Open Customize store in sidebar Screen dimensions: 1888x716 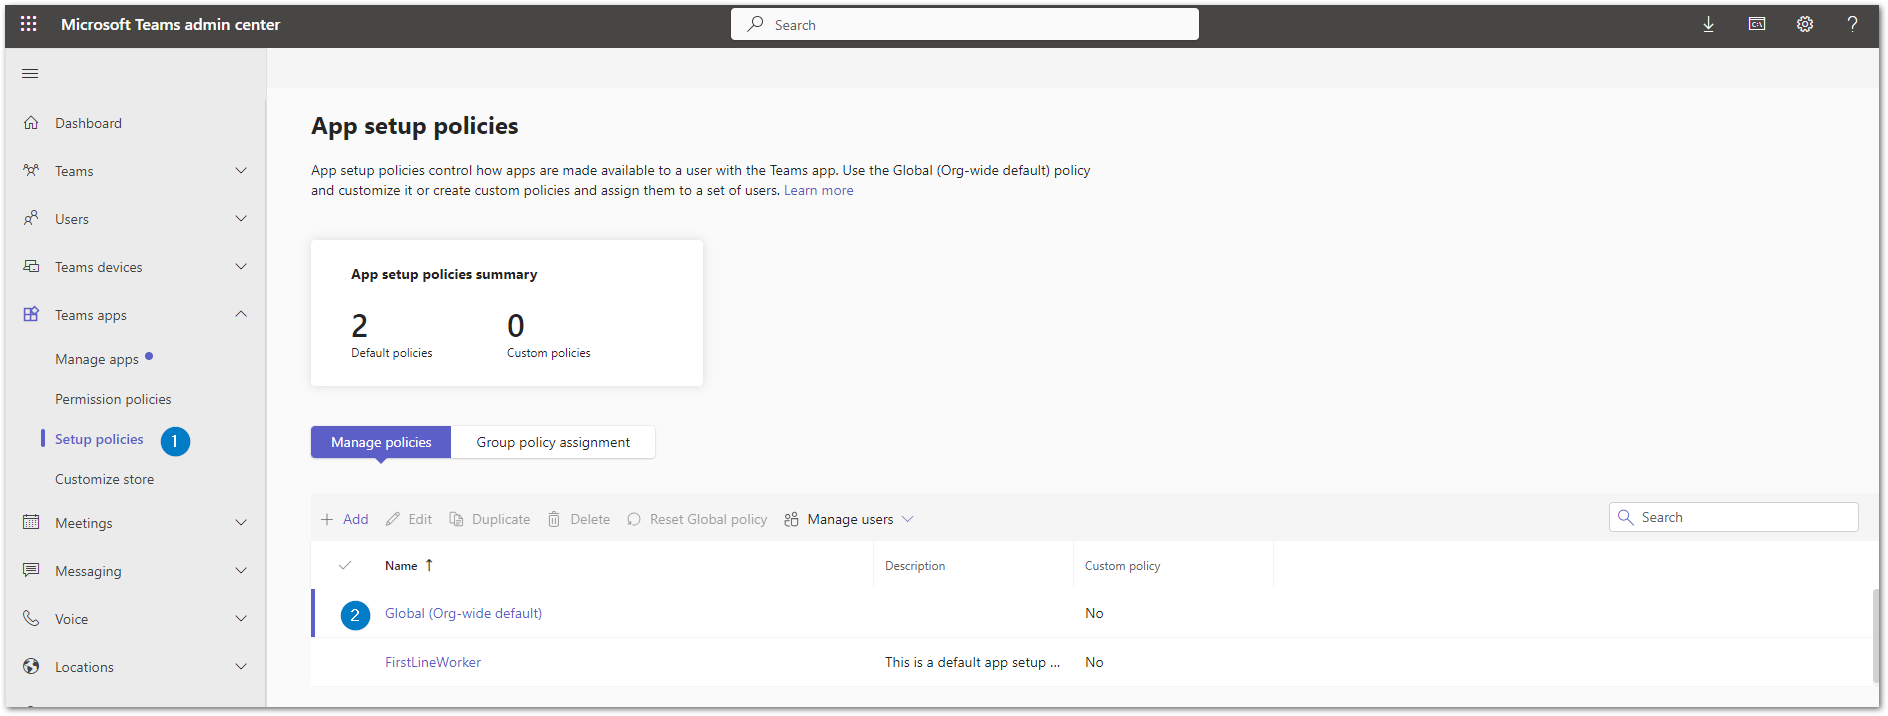click(104, 479)
